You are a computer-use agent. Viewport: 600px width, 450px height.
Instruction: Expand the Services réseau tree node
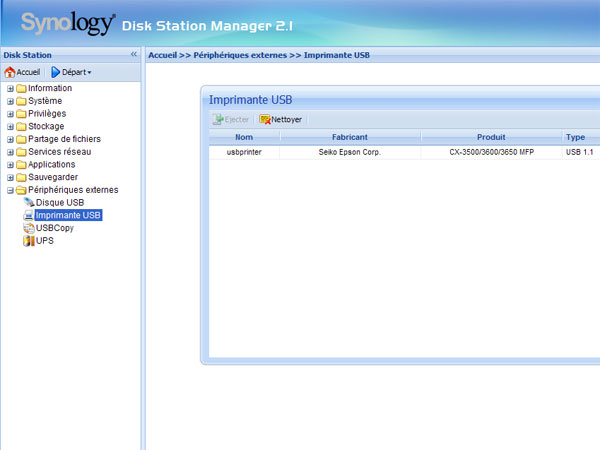(10, 152)
